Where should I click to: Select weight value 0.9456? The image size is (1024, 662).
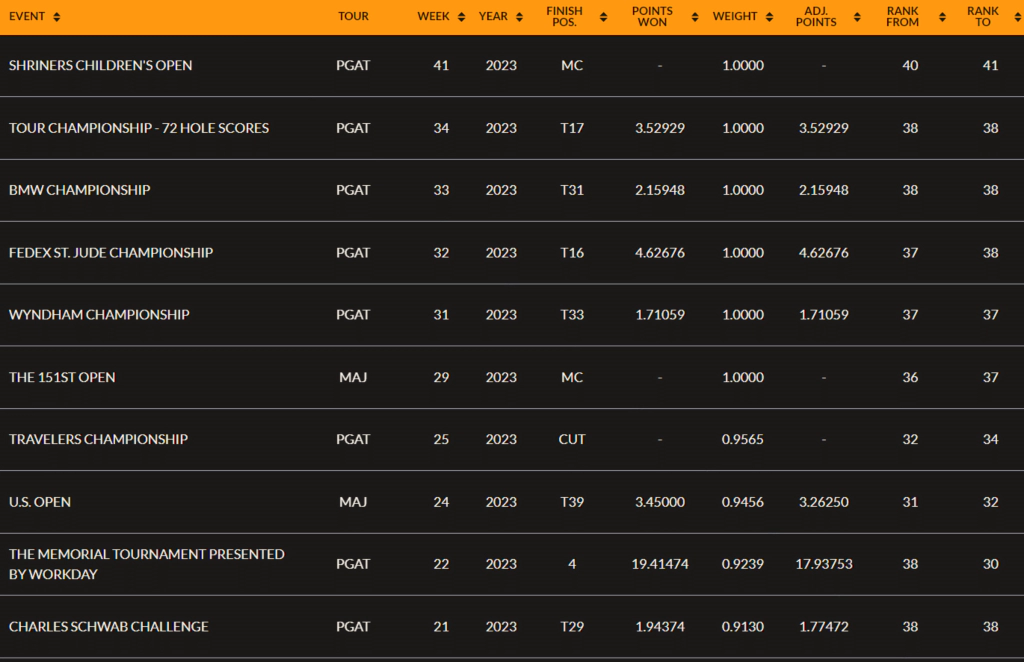click(x=743, y=502)
